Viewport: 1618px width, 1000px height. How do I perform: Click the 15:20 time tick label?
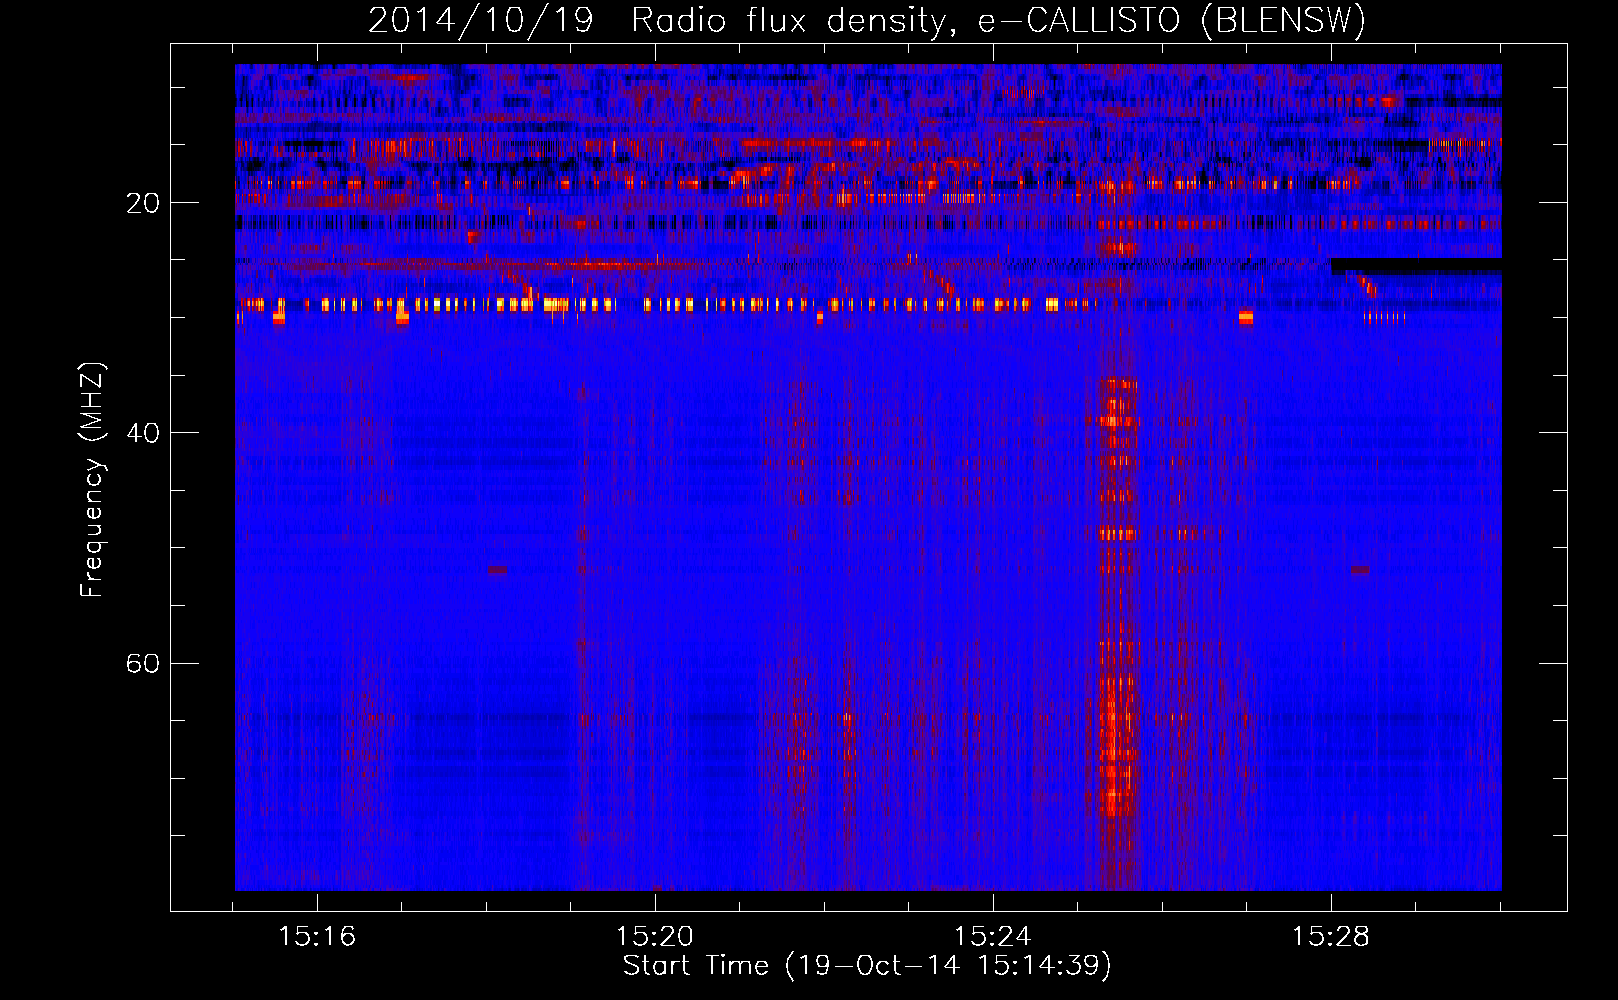click(655, 937)
